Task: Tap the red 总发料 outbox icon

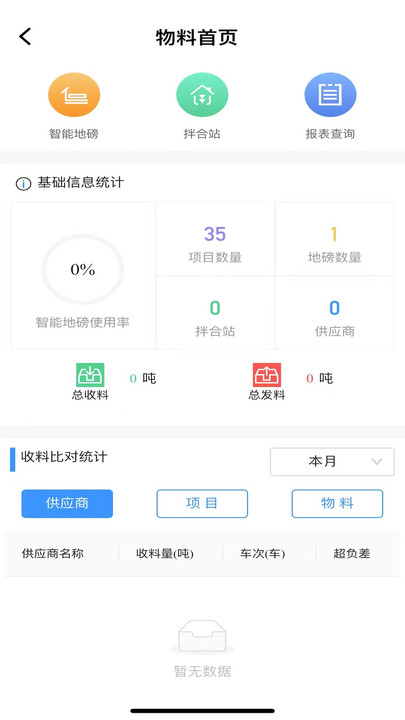Action: 267,375
